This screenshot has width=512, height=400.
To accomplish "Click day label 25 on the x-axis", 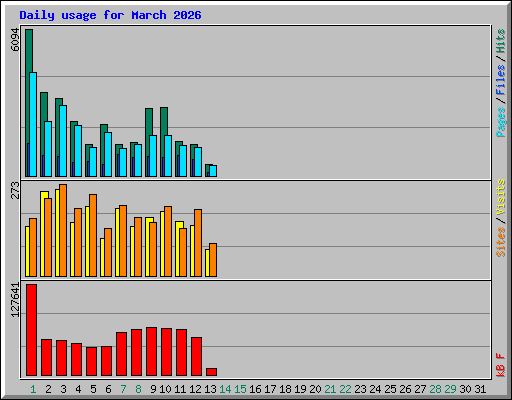I will (390, 389).
